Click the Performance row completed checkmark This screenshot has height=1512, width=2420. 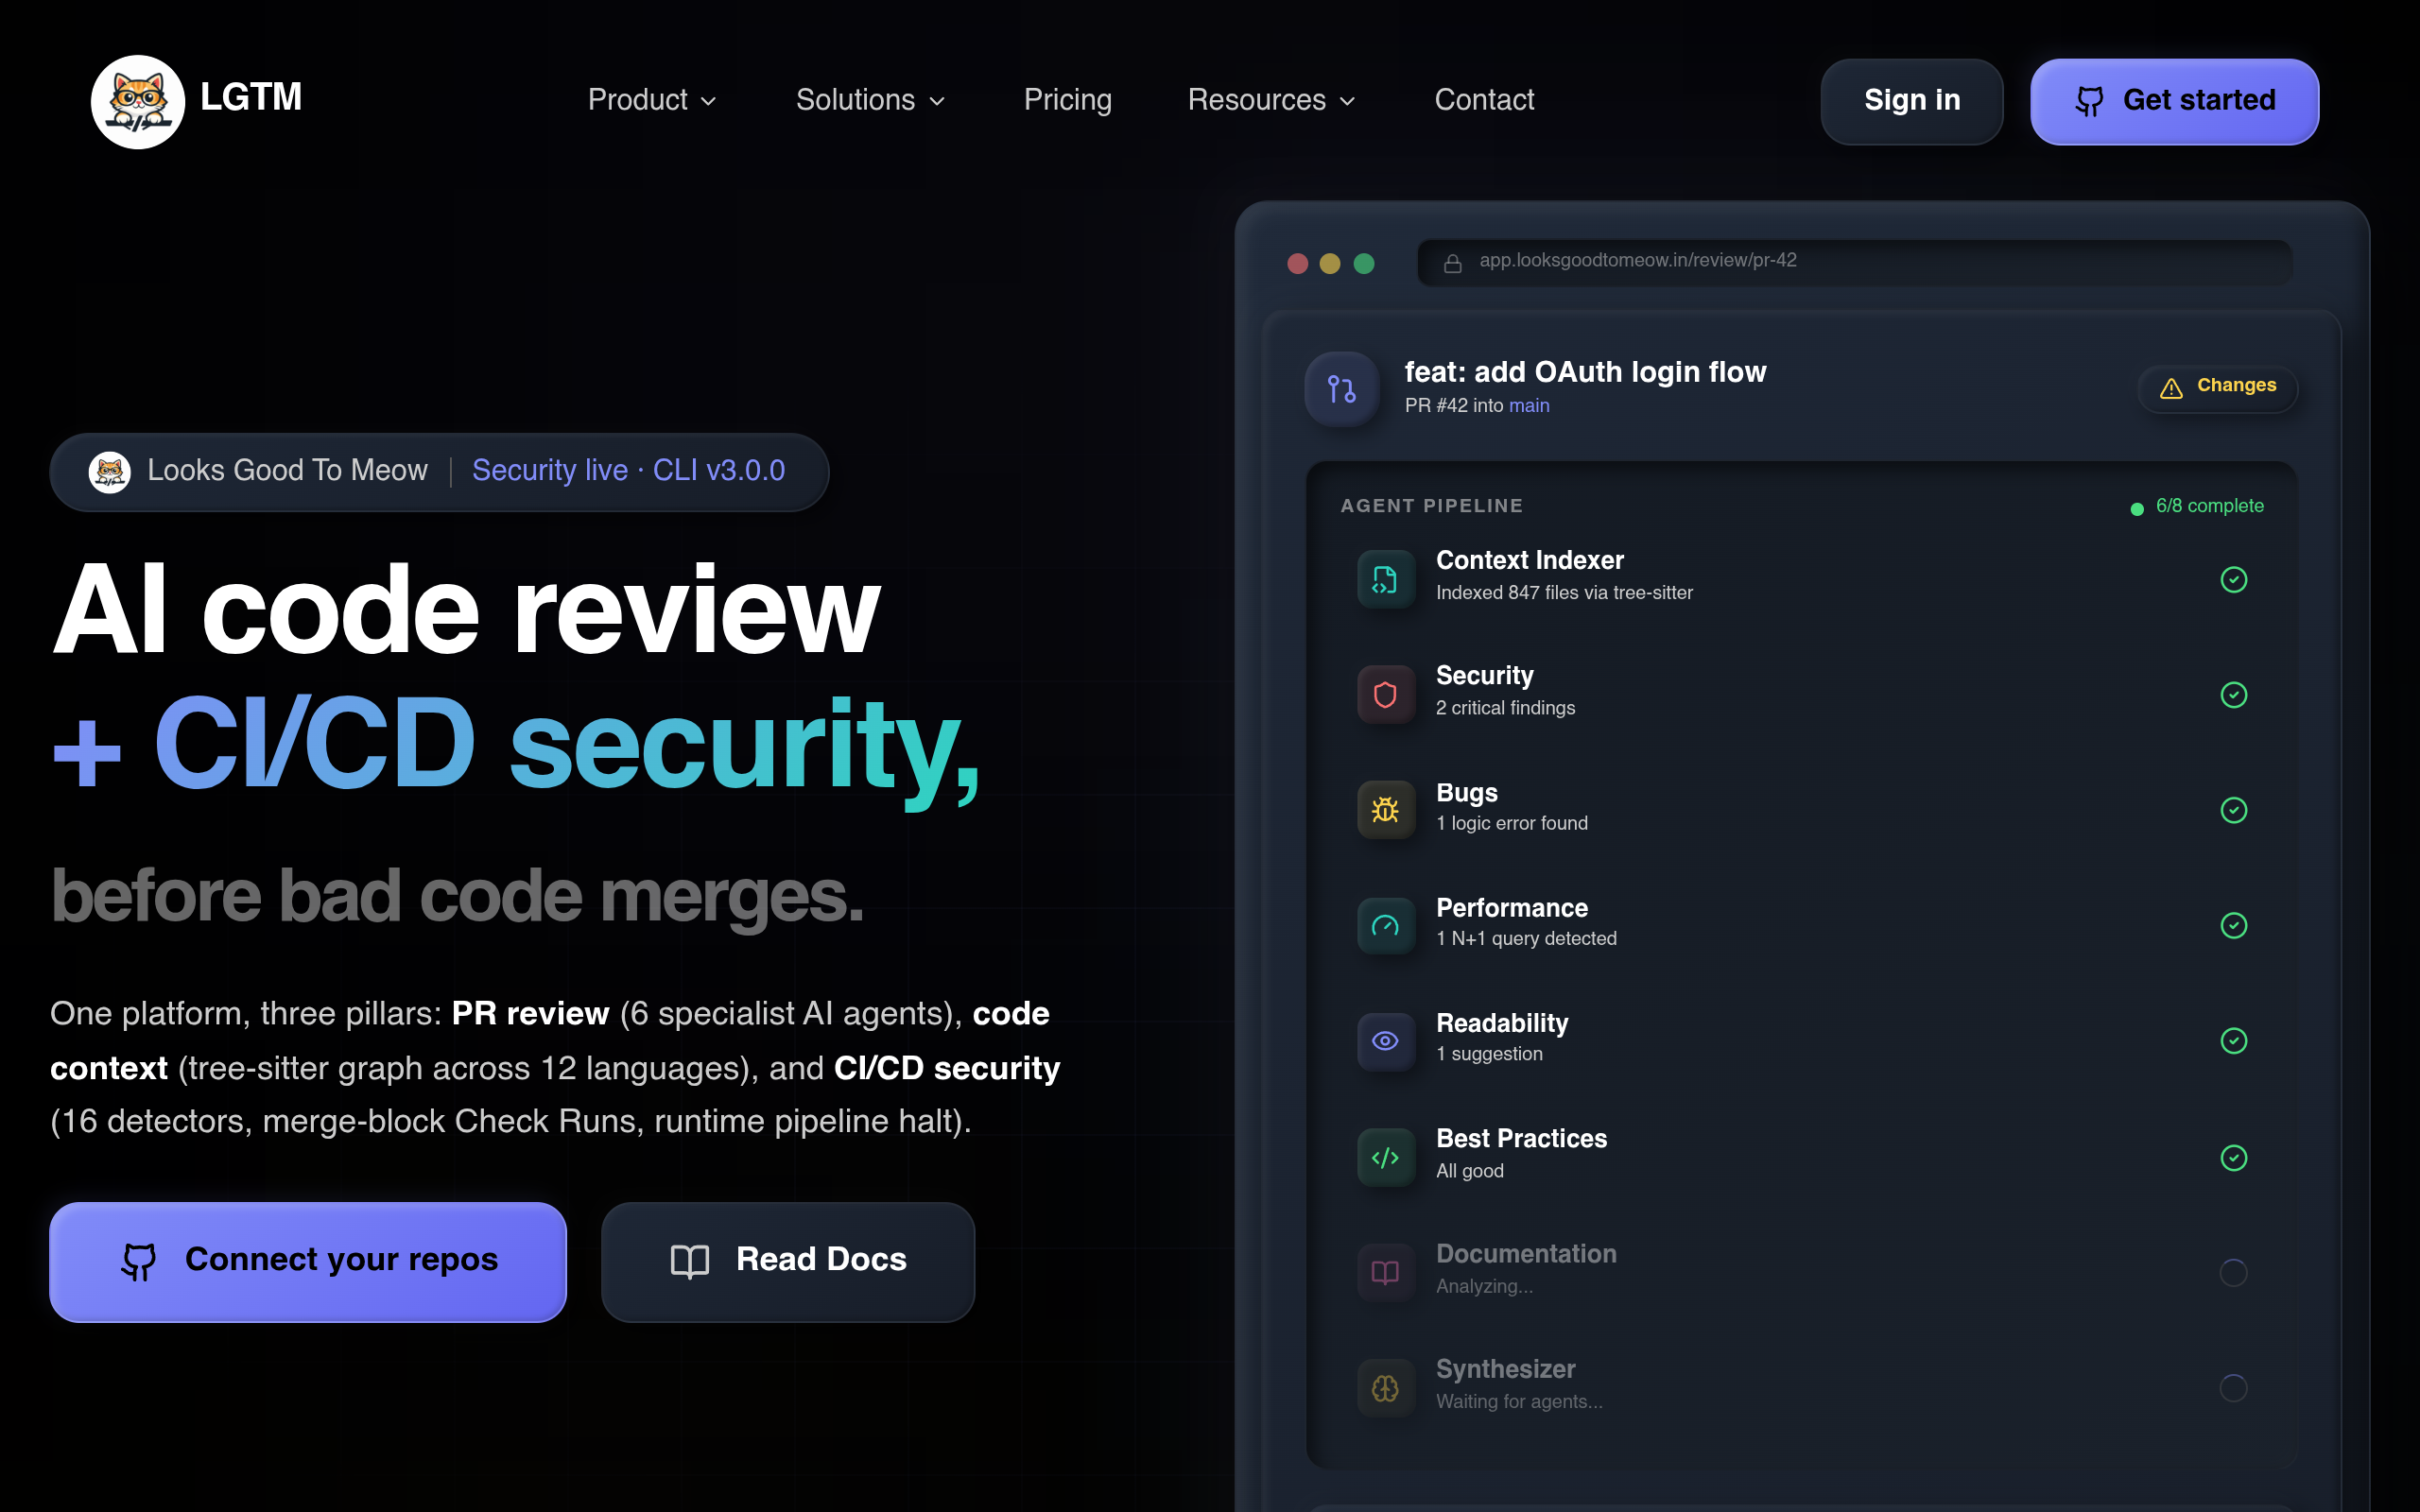click(x=2234, y=925)
